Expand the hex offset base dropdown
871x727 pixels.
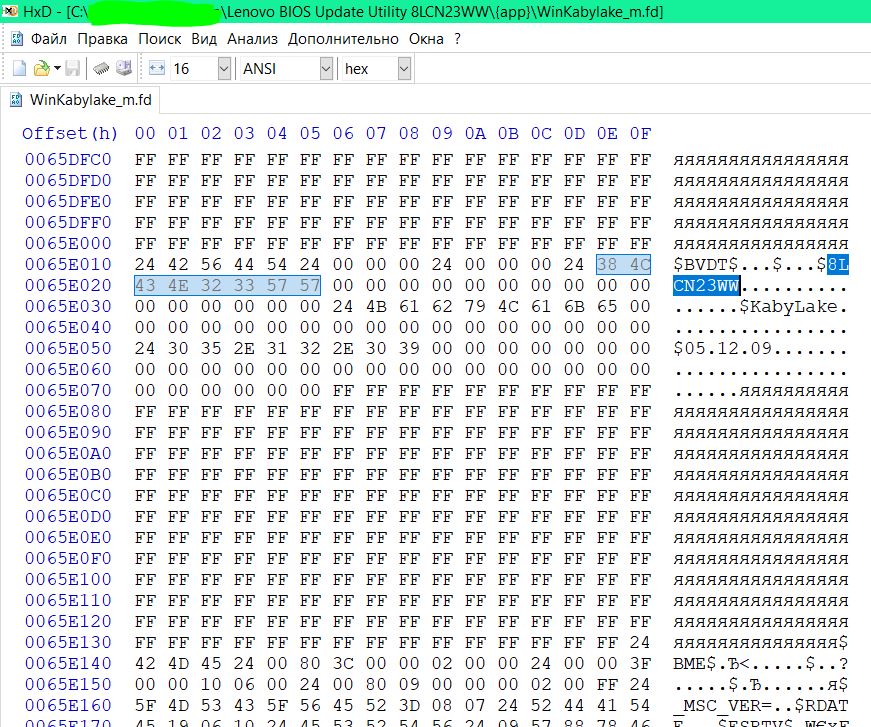(x=404, y=69)
